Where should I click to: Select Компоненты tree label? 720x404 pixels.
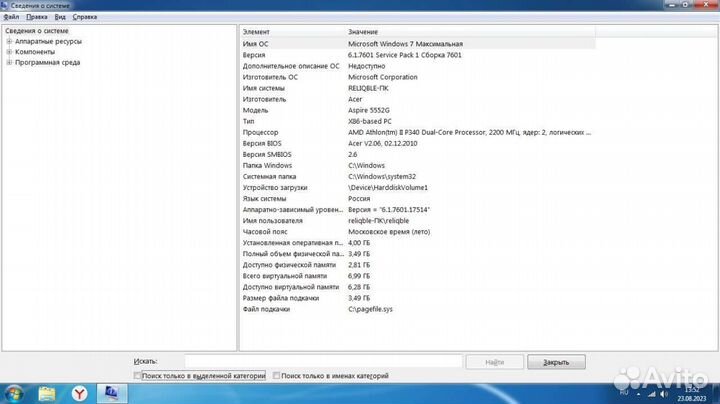(35, 52)
